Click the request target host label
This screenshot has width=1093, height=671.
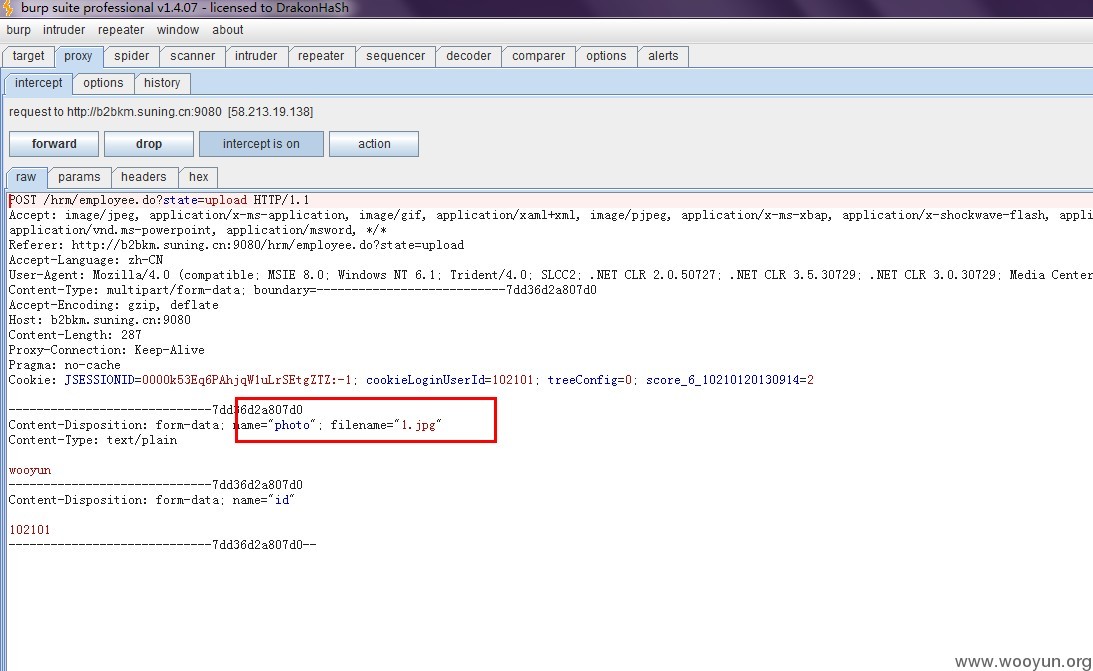tap(161, 111)
